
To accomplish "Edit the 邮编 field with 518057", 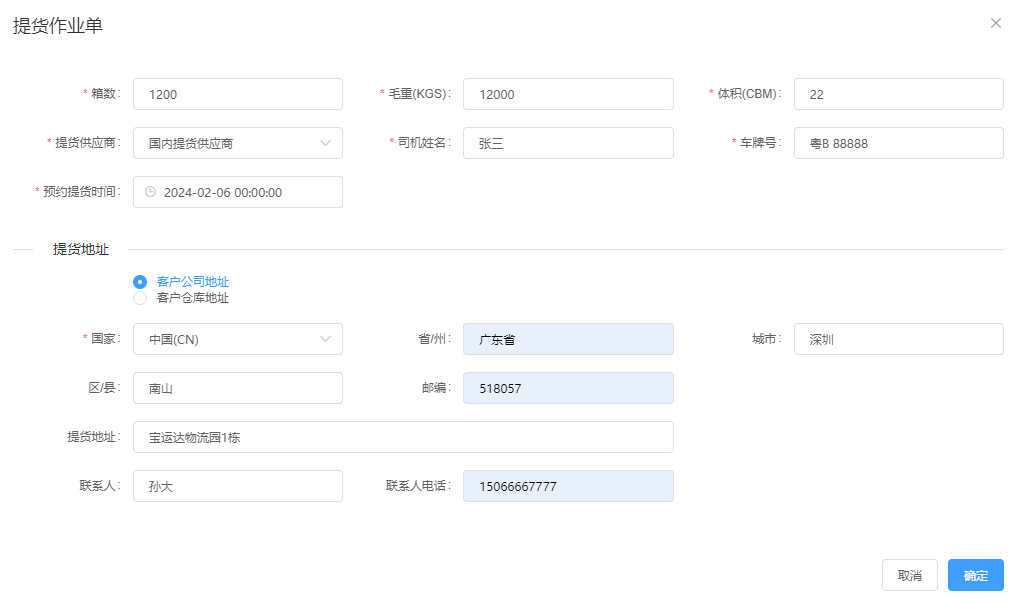I will click(568, 388).
